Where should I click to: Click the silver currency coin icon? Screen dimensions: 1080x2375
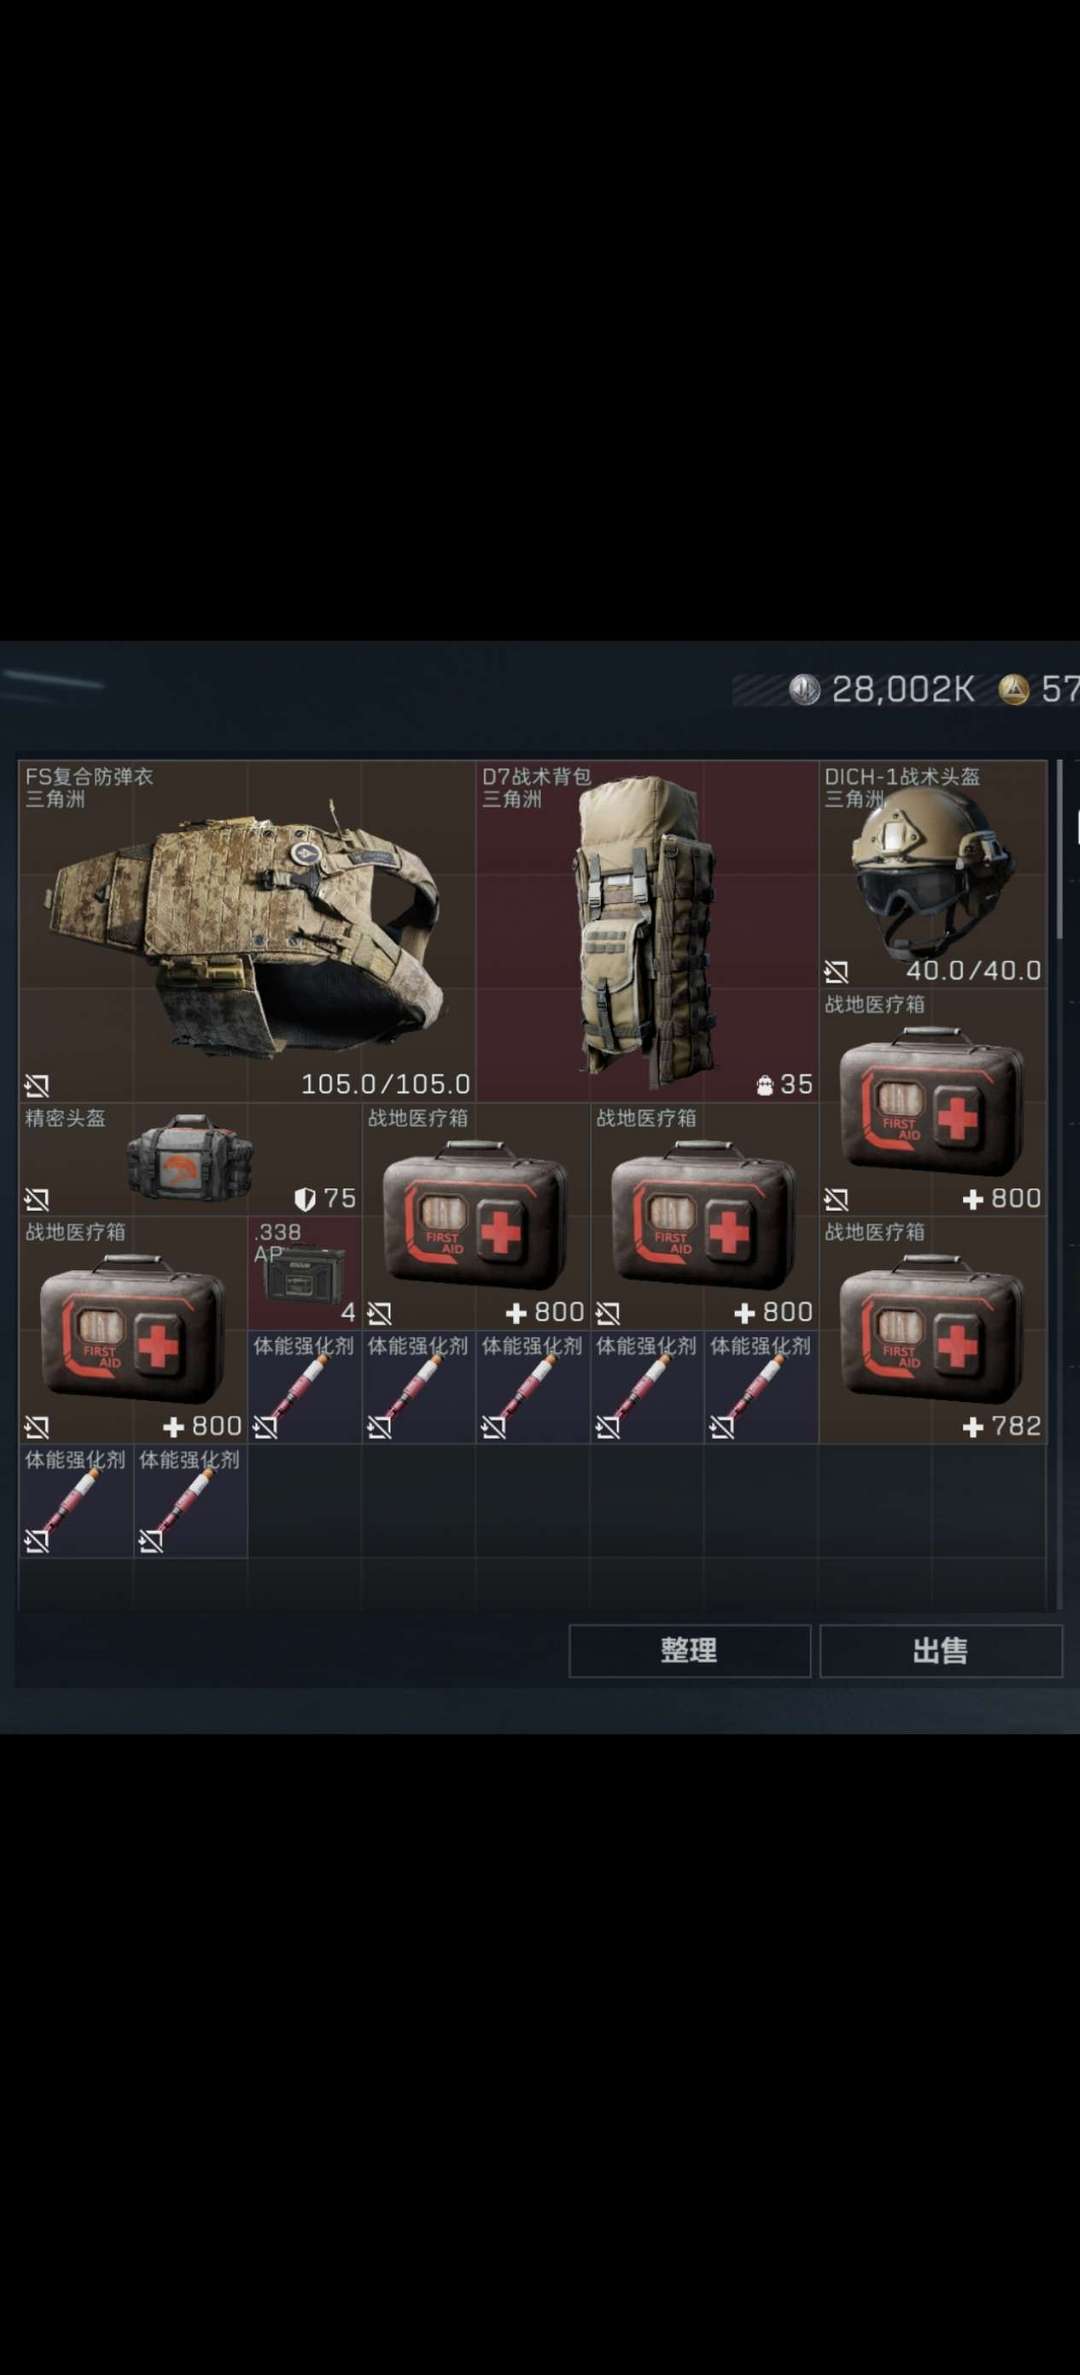click(x=805, y=689)
